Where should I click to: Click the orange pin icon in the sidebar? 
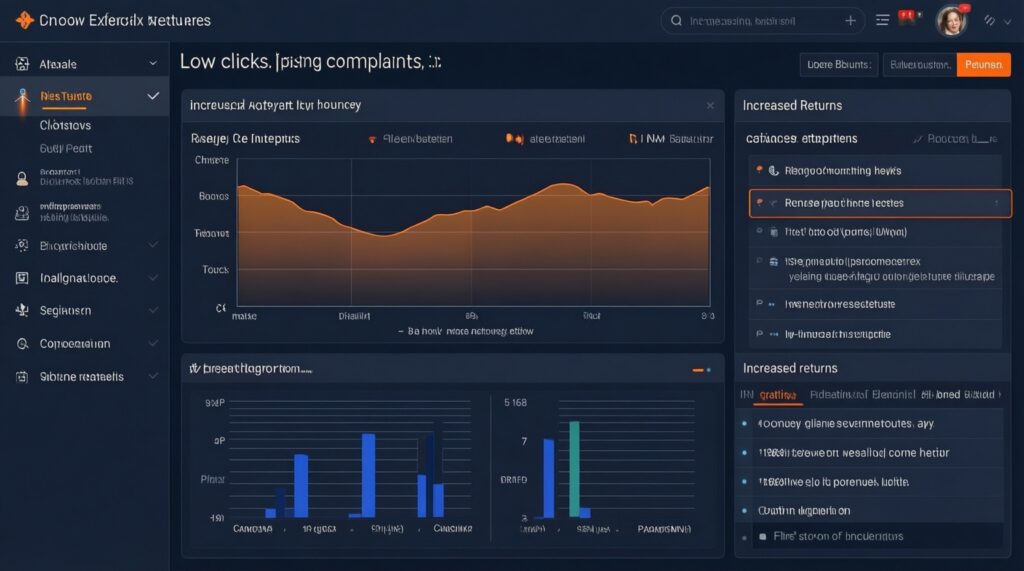[22, 98]
